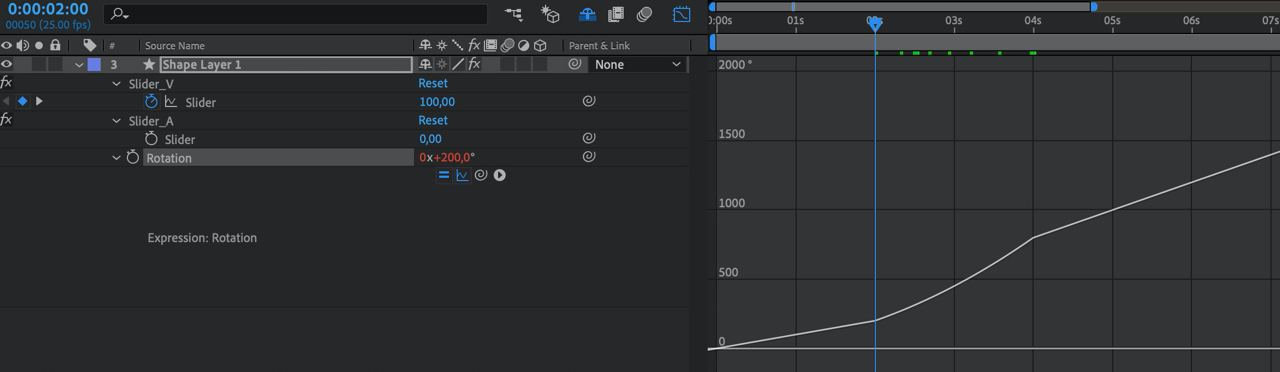Viewport: 1280px width, 372px height.
Task: Reset Slider_A effect
Action: pos(433,120)
